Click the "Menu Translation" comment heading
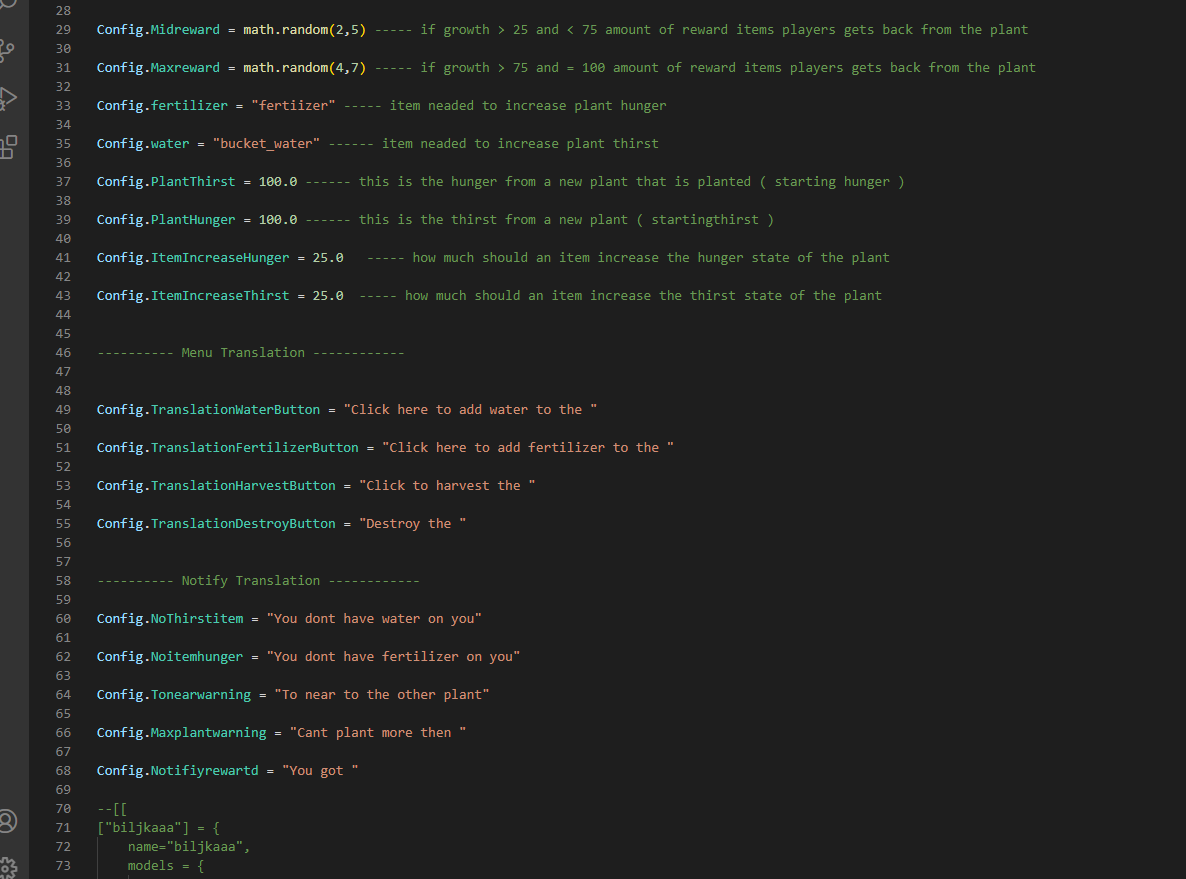This screenshot has height=879, width=1186. pyautogui.click(x=243, y=353)
